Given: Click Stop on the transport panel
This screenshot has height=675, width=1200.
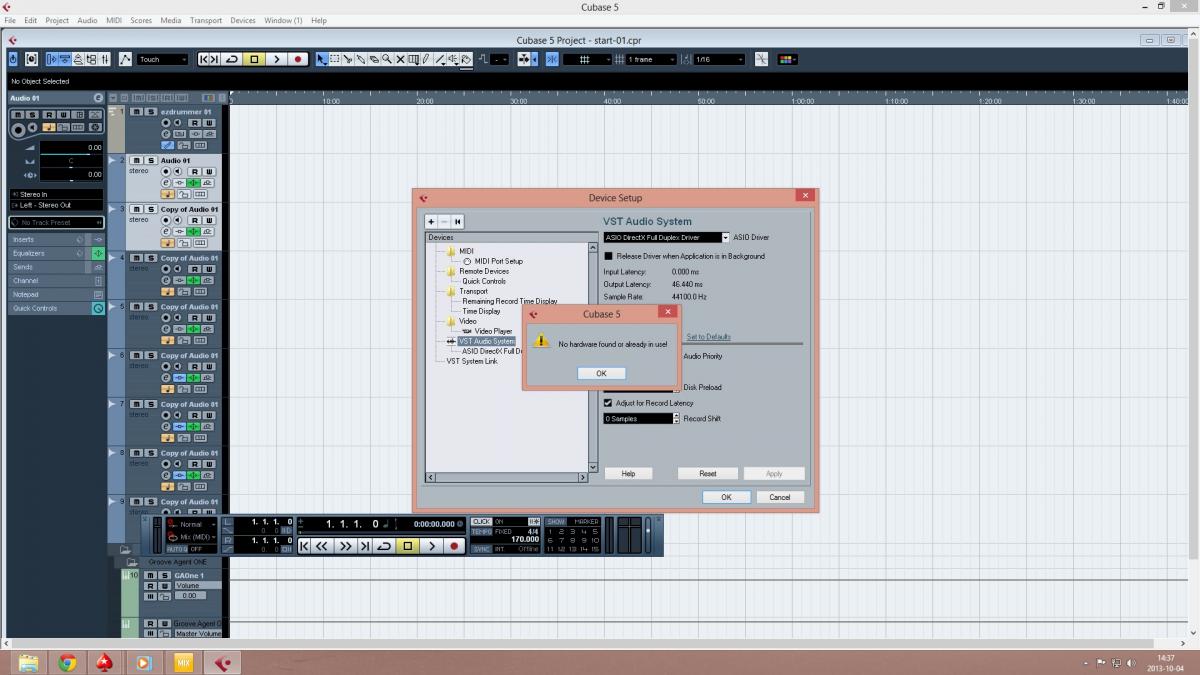Looking at the screenshot, I should coord(408,546).
